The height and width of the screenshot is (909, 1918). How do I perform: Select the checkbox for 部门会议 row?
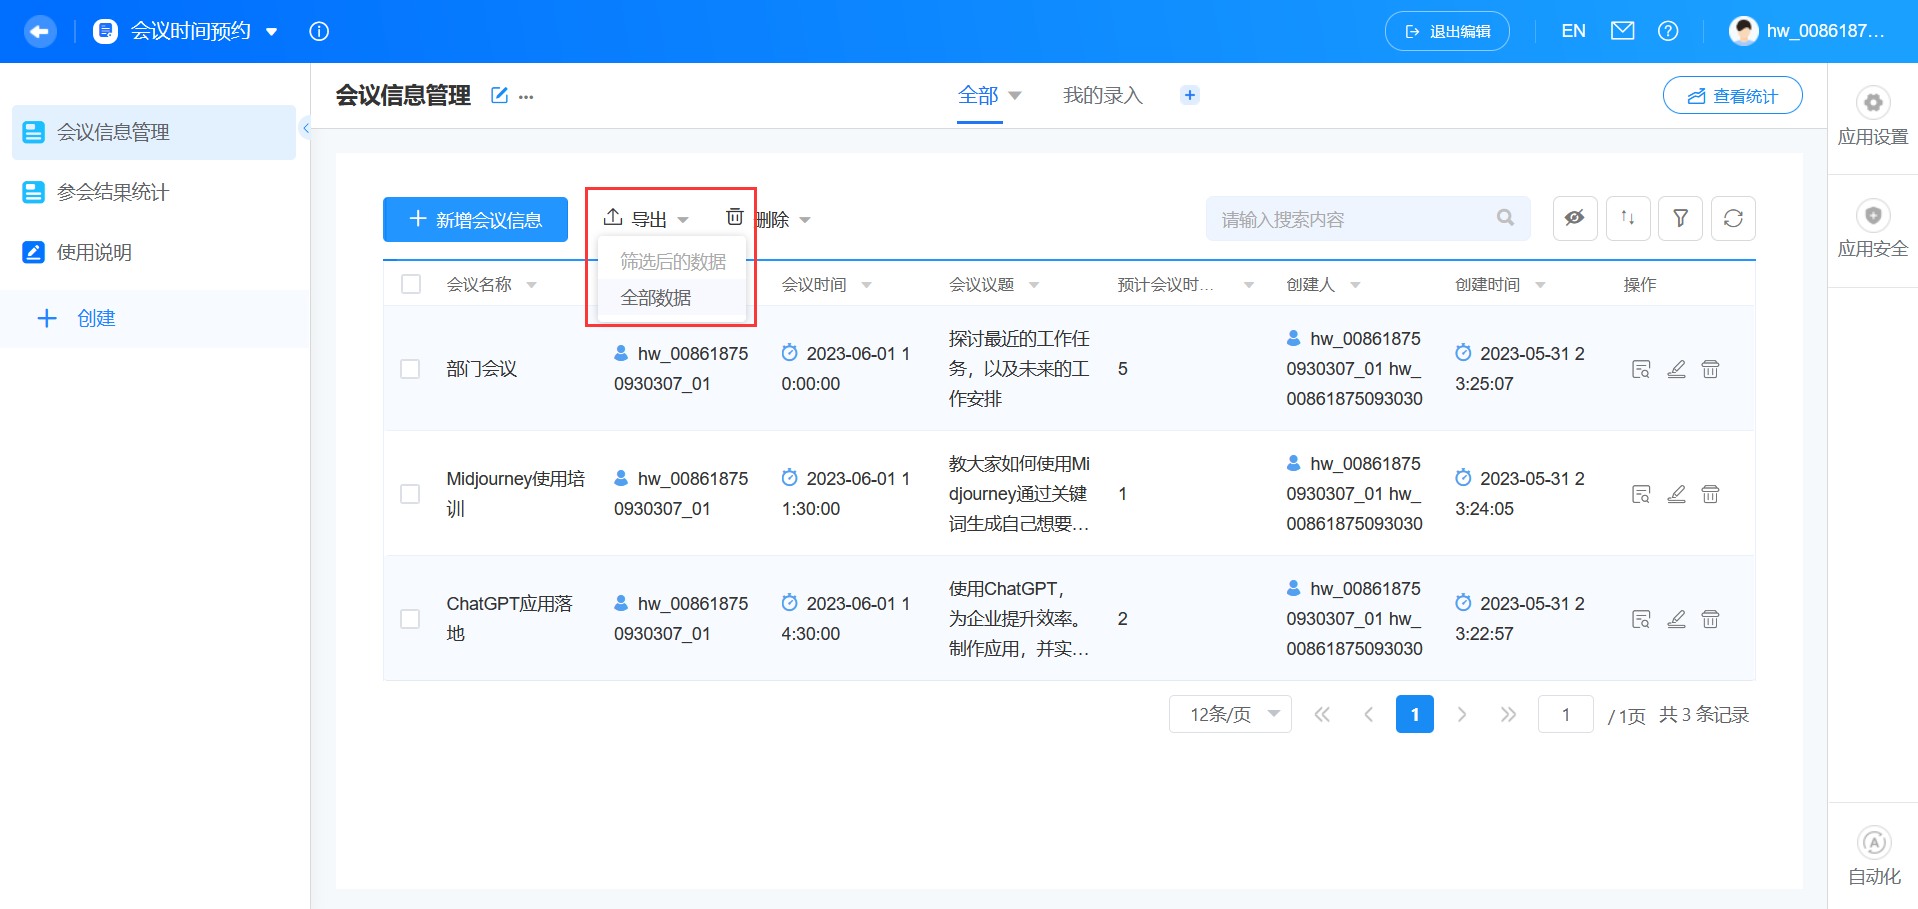[410, 368]
